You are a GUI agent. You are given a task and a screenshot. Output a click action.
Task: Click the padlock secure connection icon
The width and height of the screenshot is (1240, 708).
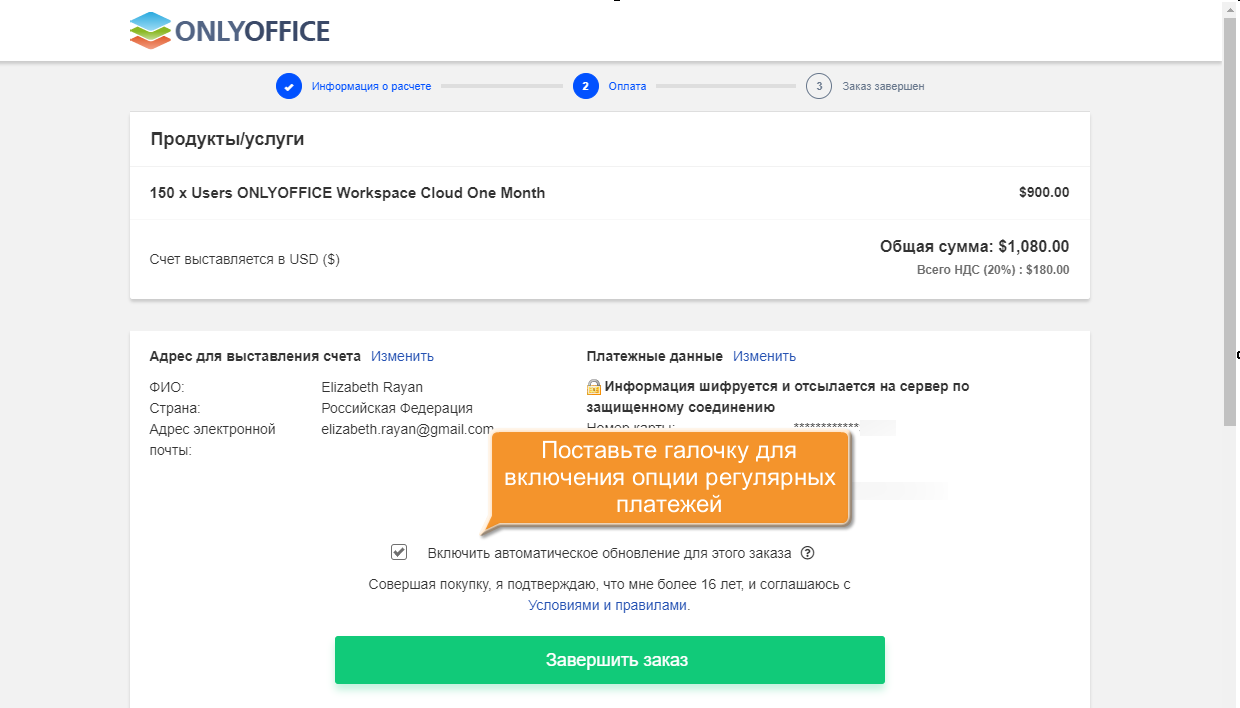pyautogui.click(x=594, y=387)
